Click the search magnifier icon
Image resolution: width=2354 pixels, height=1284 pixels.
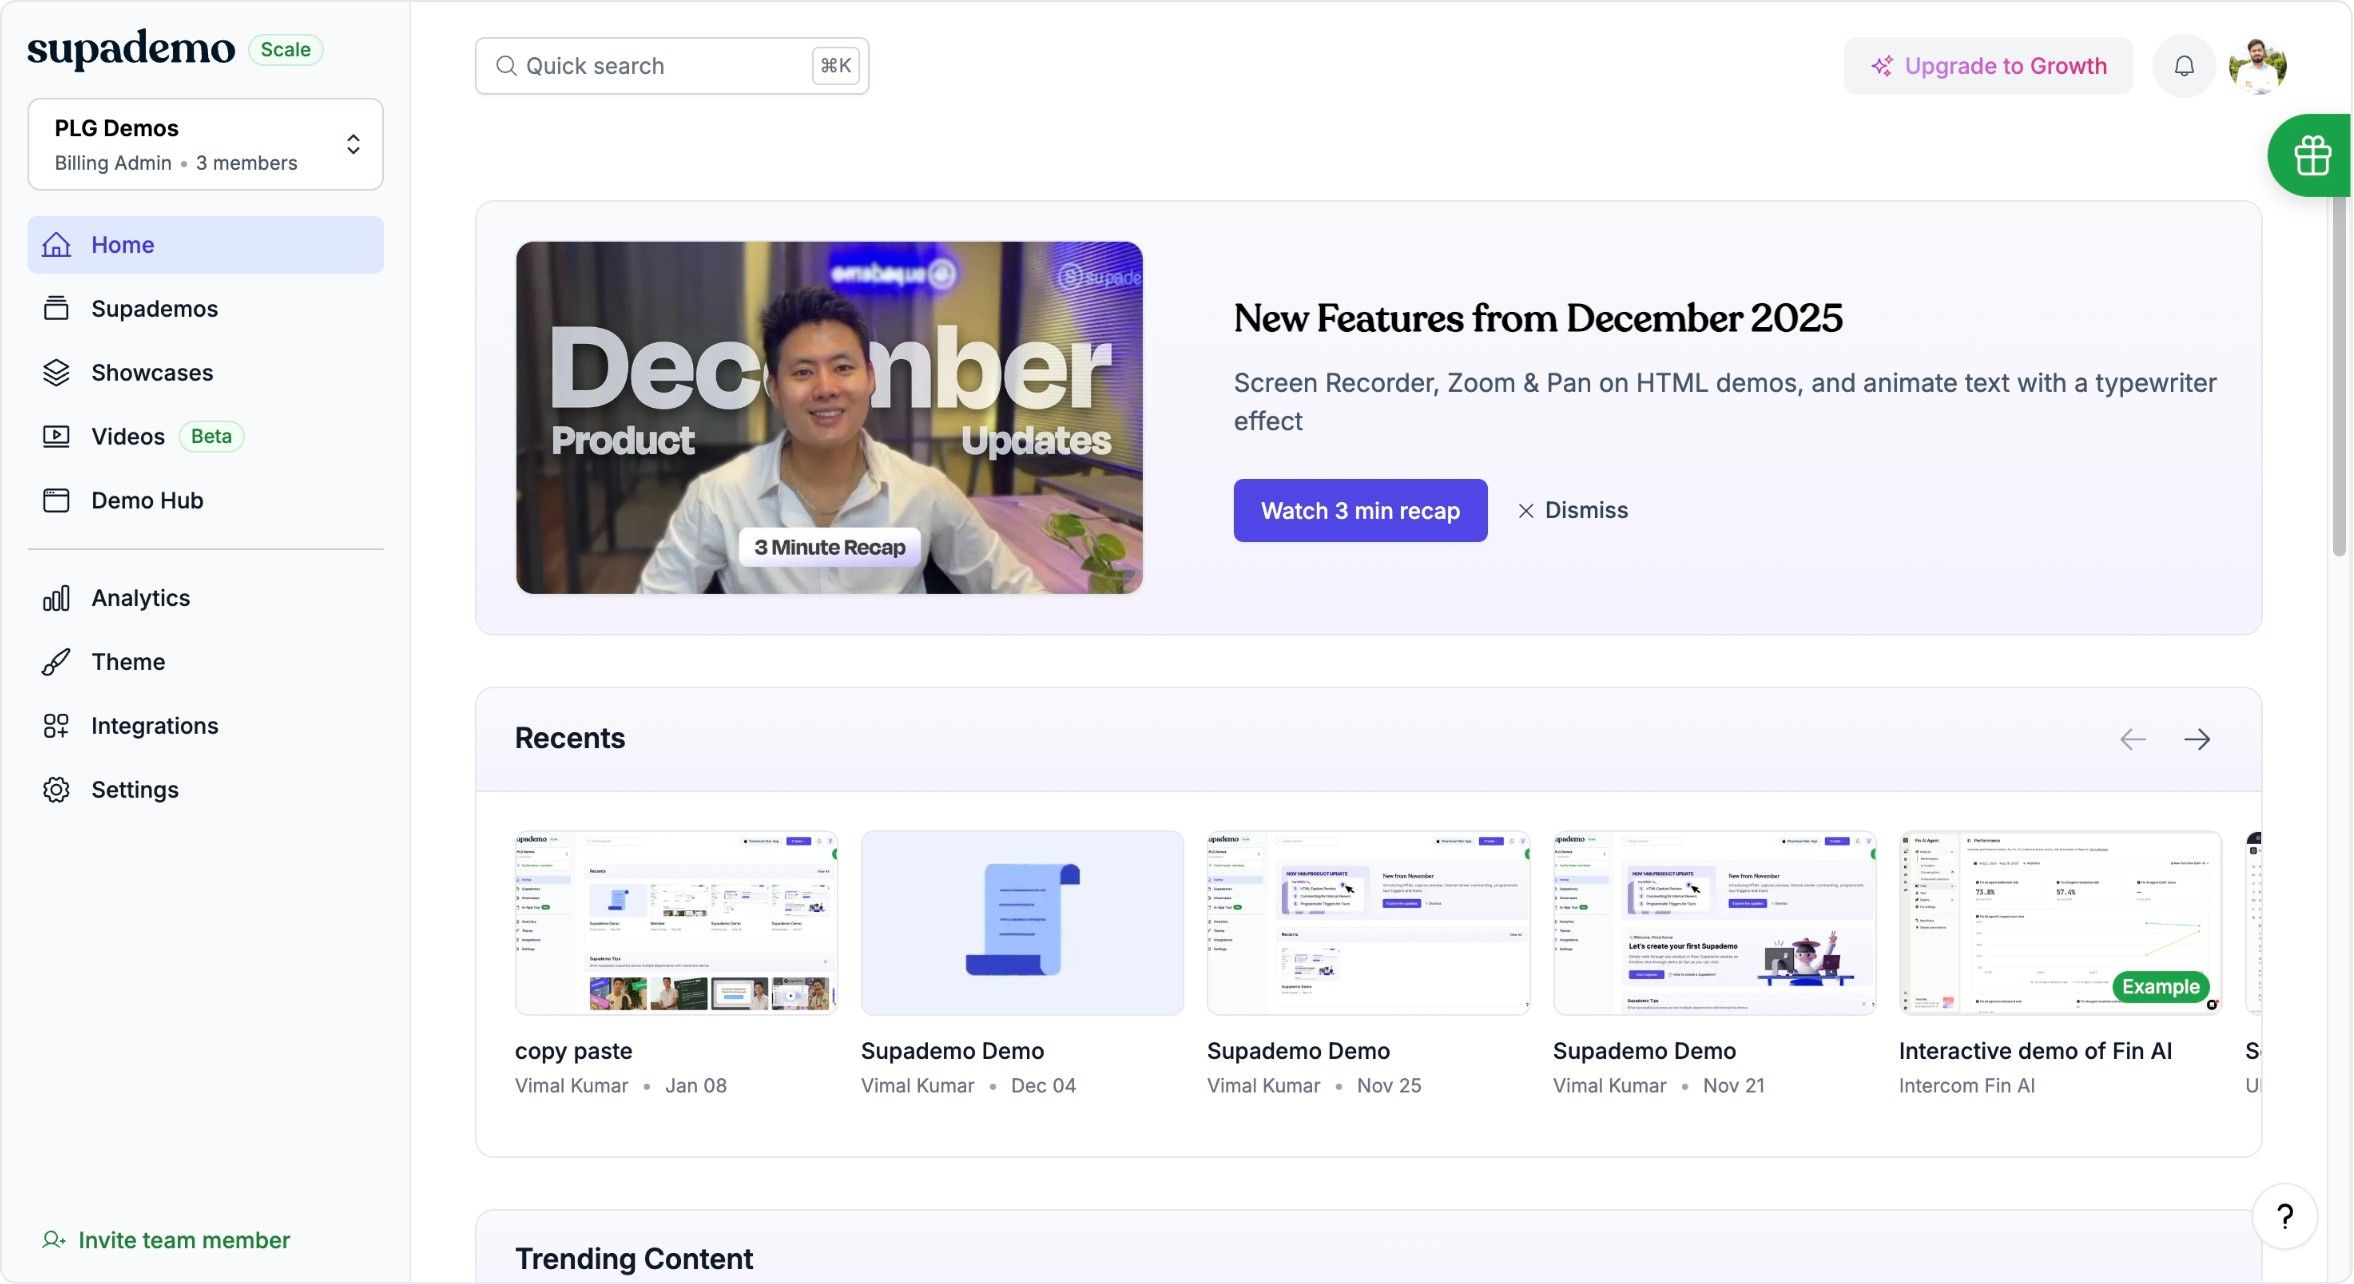[506, 66]
